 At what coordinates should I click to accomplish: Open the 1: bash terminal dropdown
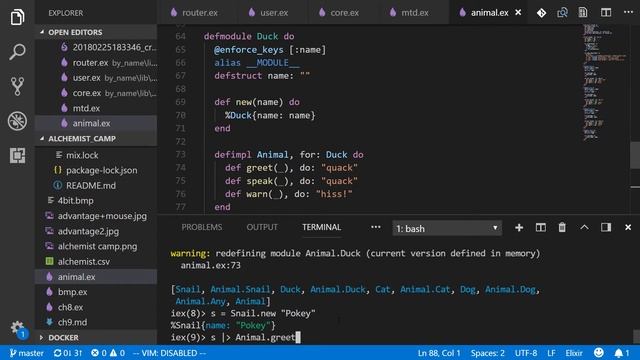[x=447, y=228]
